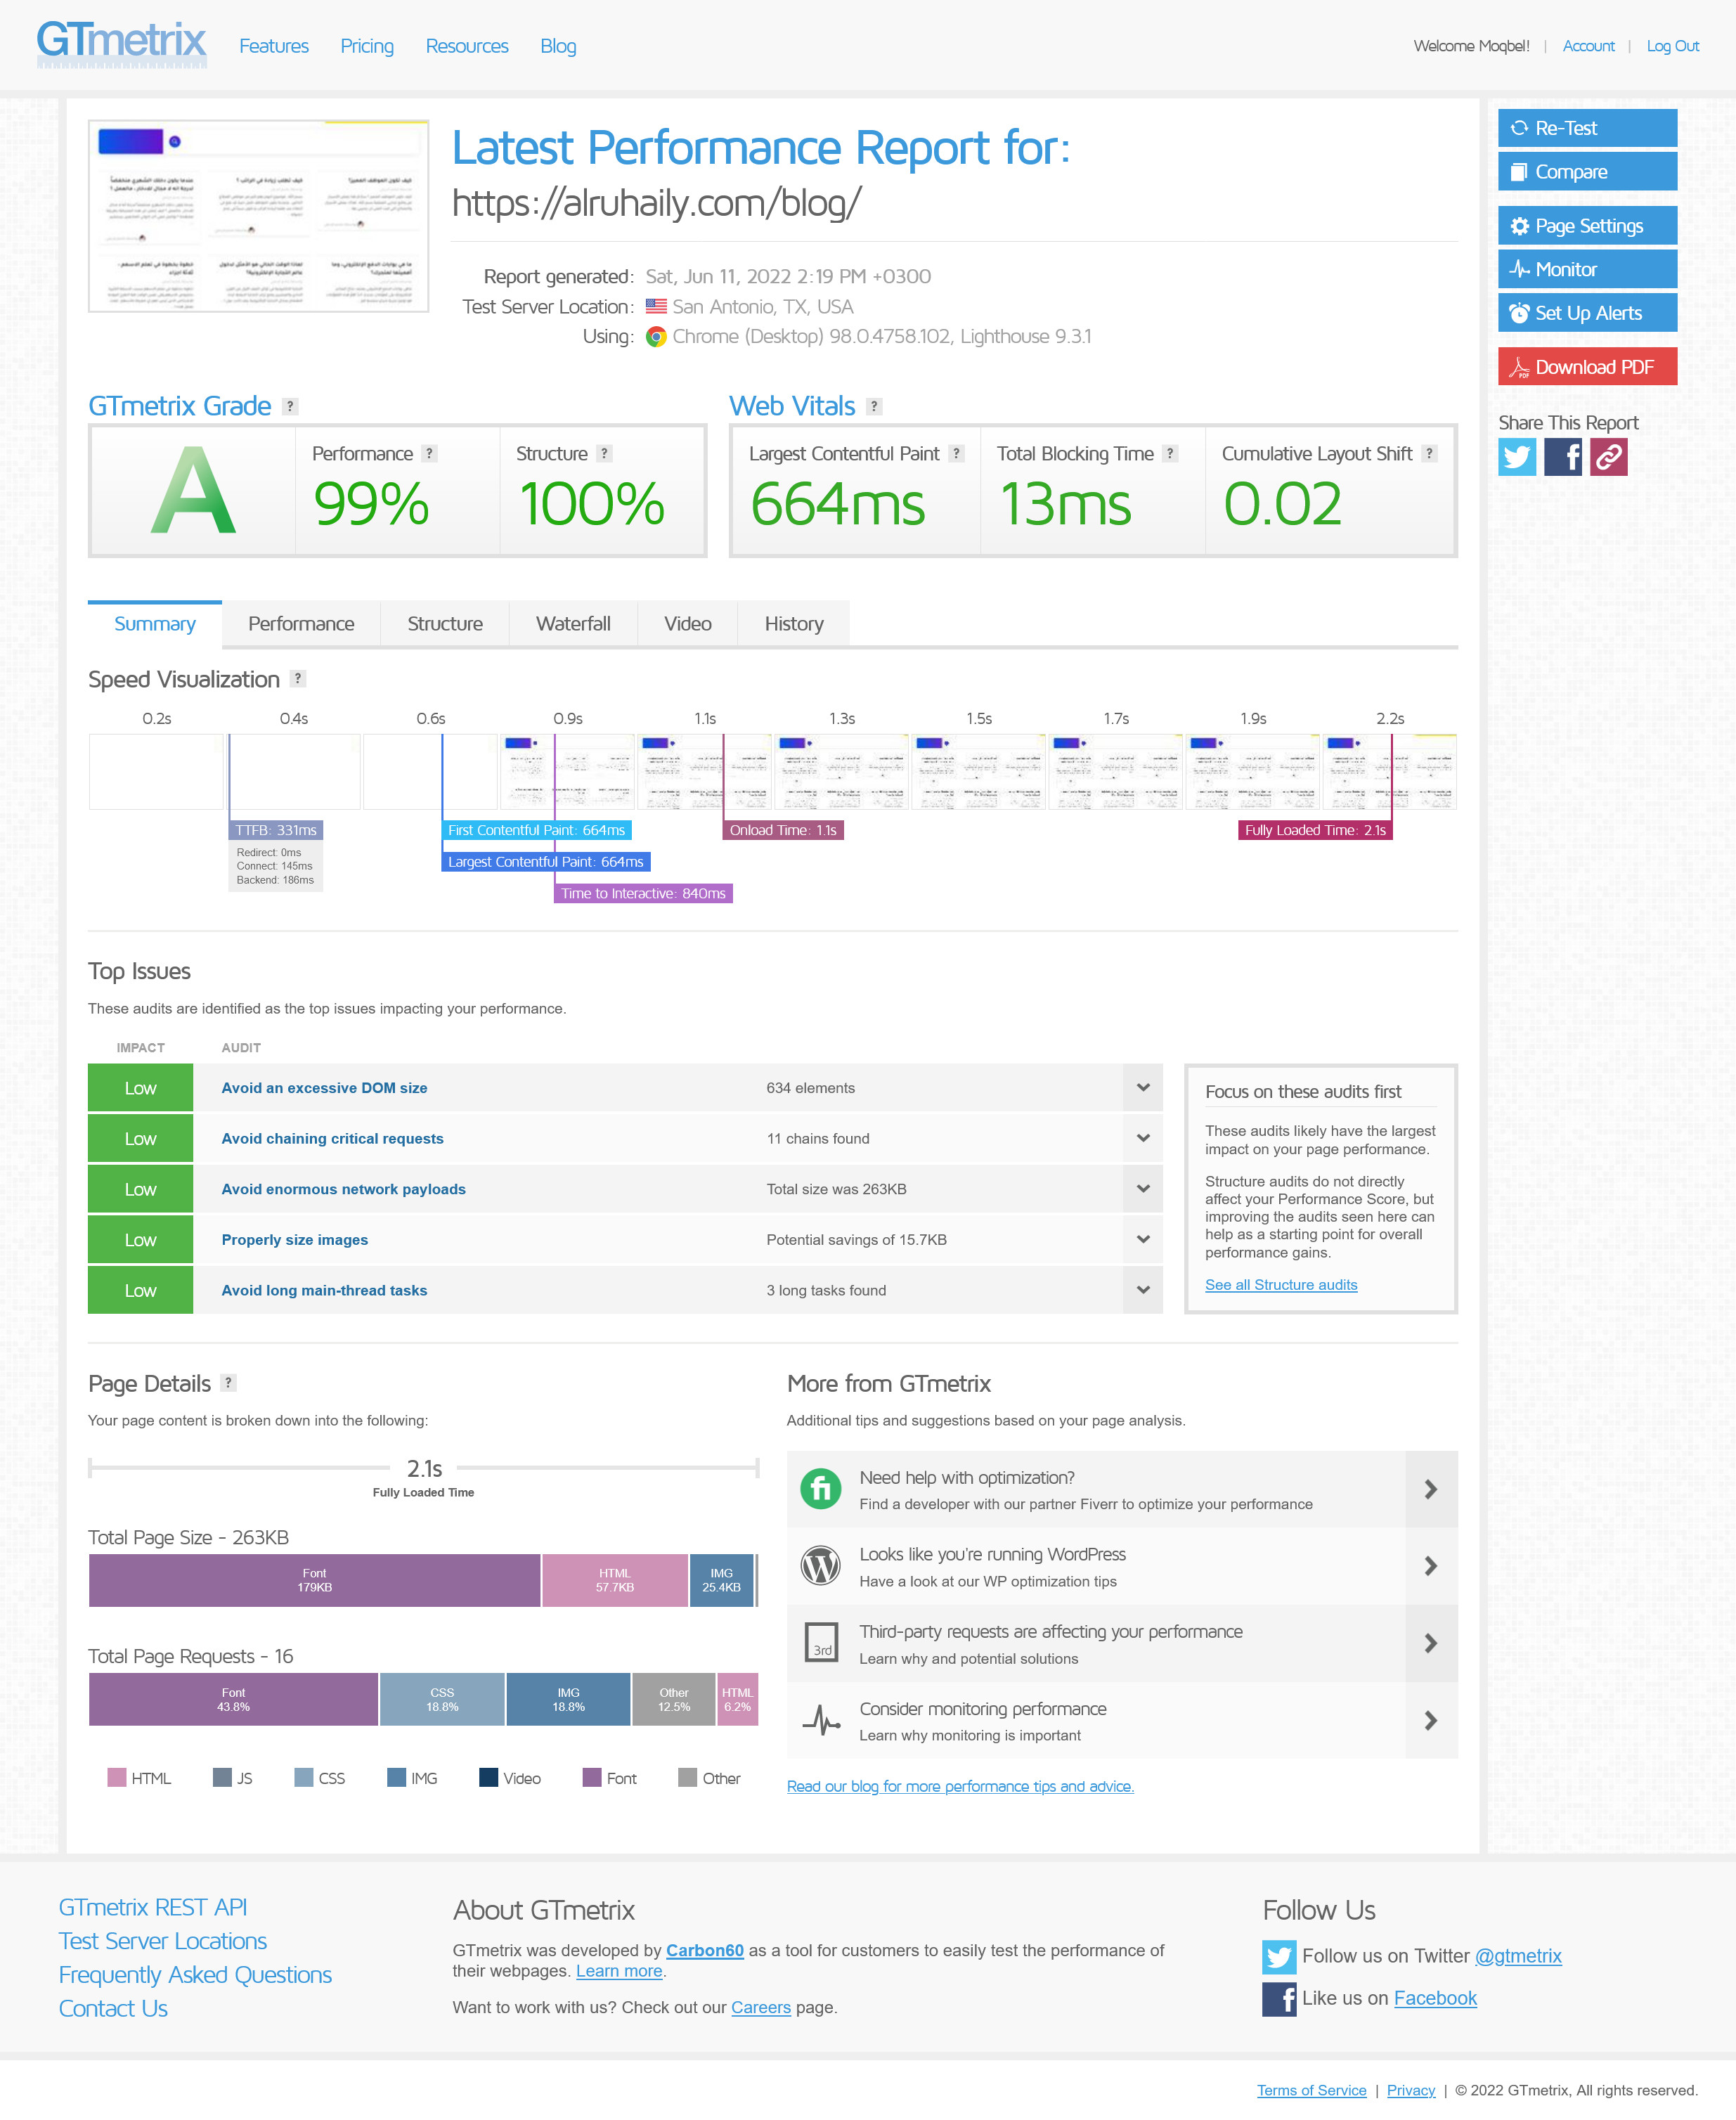The width and height of the screenshot is (1736, 2120).
Task: Copy report link using chain icon
Action: [1608, 457]
